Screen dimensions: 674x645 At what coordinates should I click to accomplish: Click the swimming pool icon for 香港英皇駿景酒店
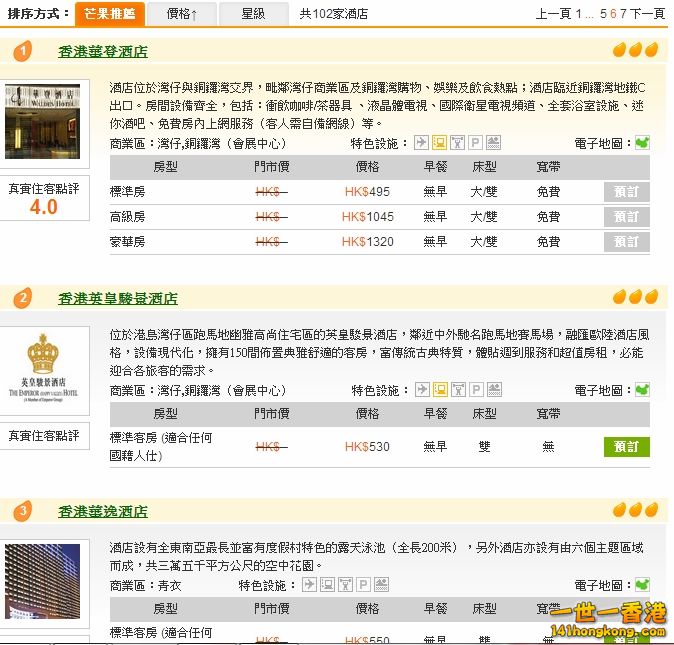click(494, 390)
